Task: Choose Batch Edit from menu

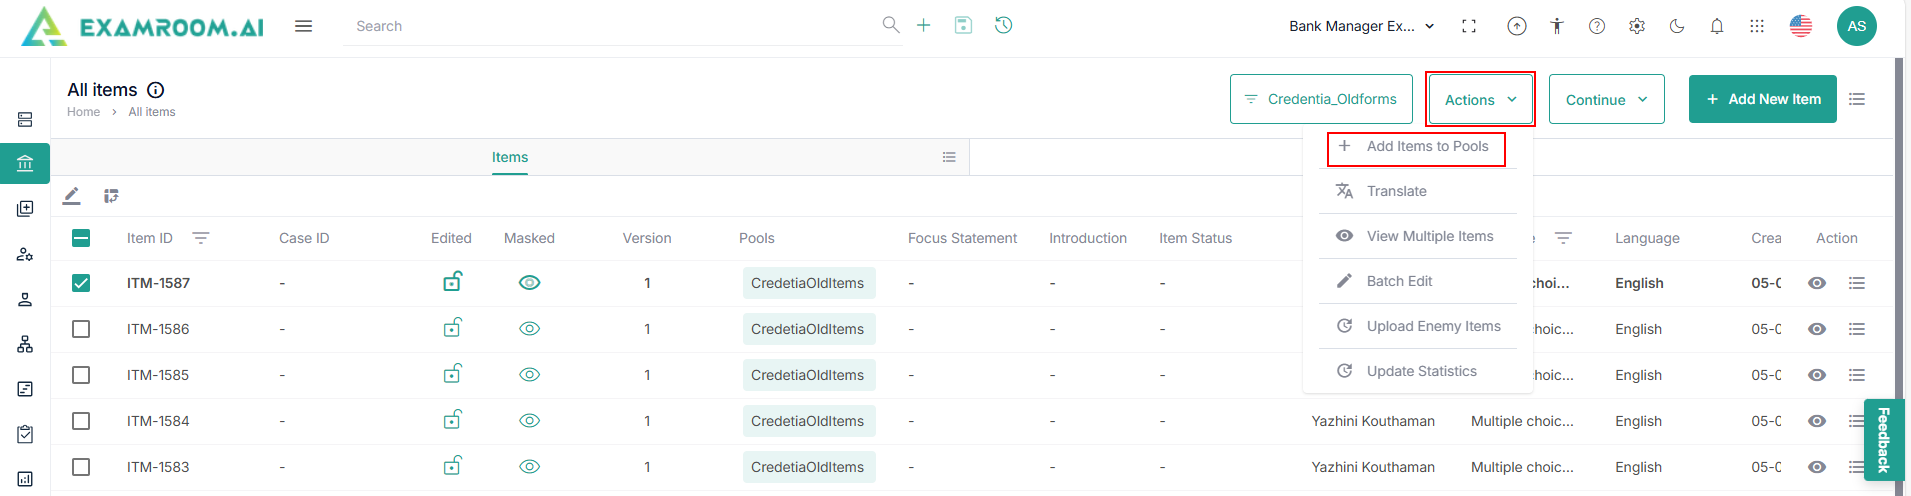Action: coord(1399,281)
